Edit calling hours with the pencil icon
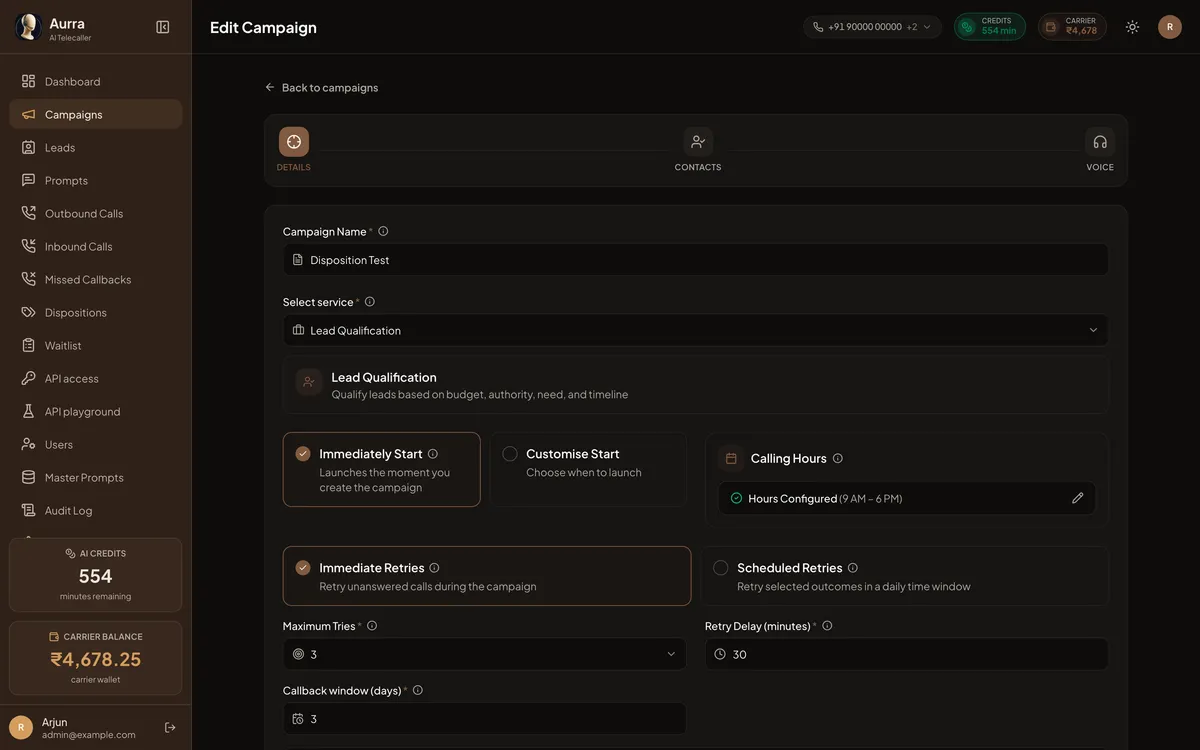The height and width of the screenshot is (750, 1200). [1078, 498]
